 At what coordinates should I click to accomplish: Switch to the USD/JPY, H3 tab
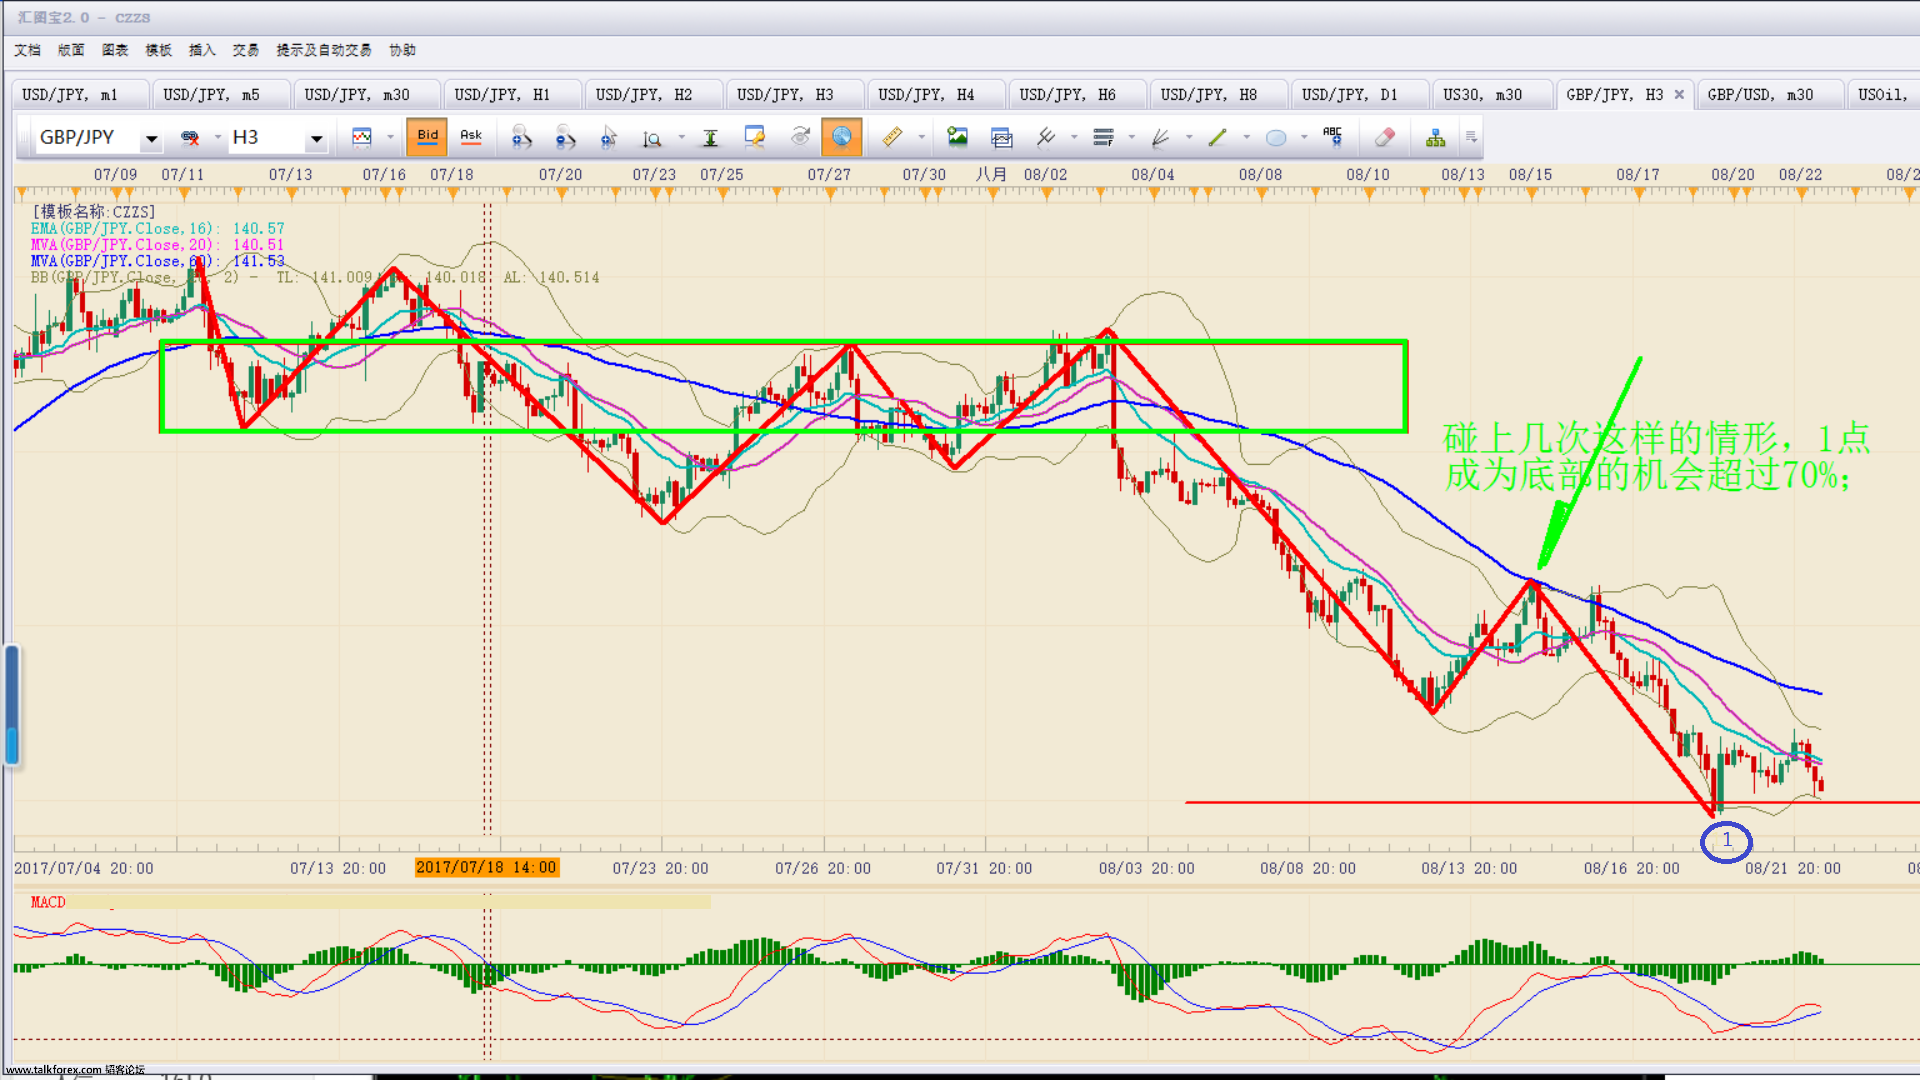pos(794,95)
